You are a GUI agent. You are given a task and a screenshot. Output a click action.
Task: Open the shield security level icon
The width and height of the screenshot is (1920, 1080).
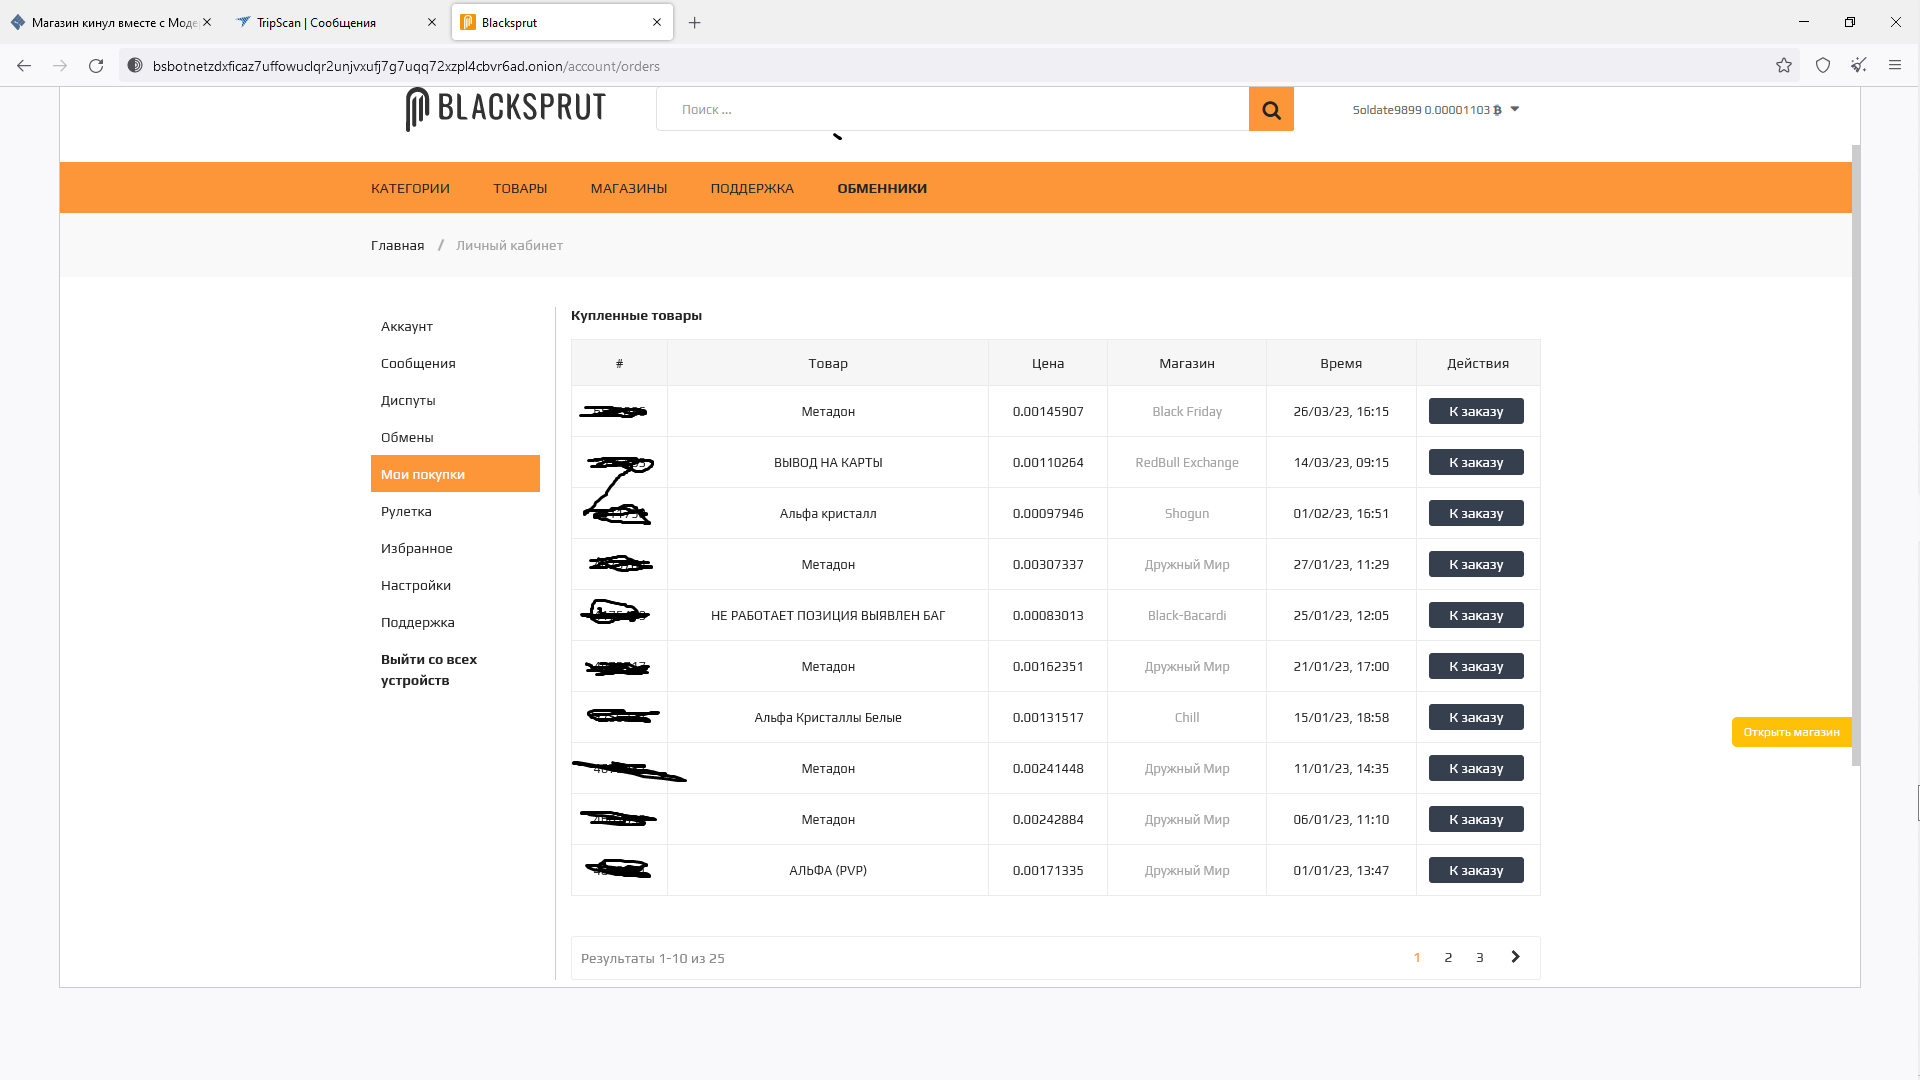(x=1823, y=66)
